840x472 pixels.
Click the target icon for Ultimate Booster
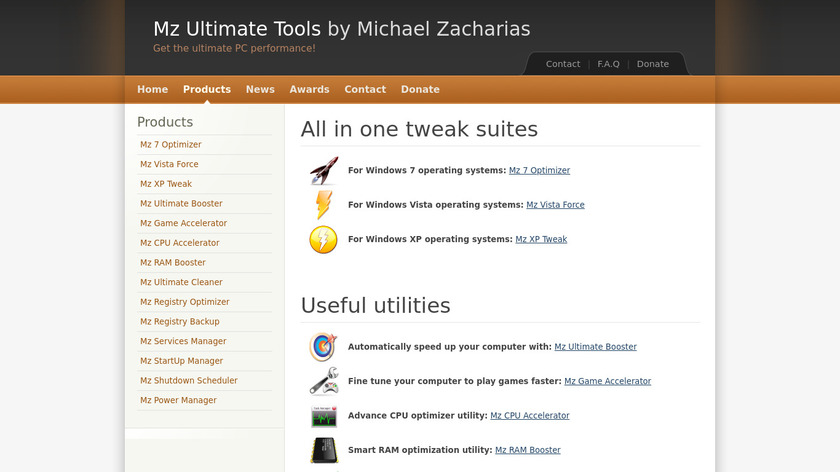tap(323, 347)
